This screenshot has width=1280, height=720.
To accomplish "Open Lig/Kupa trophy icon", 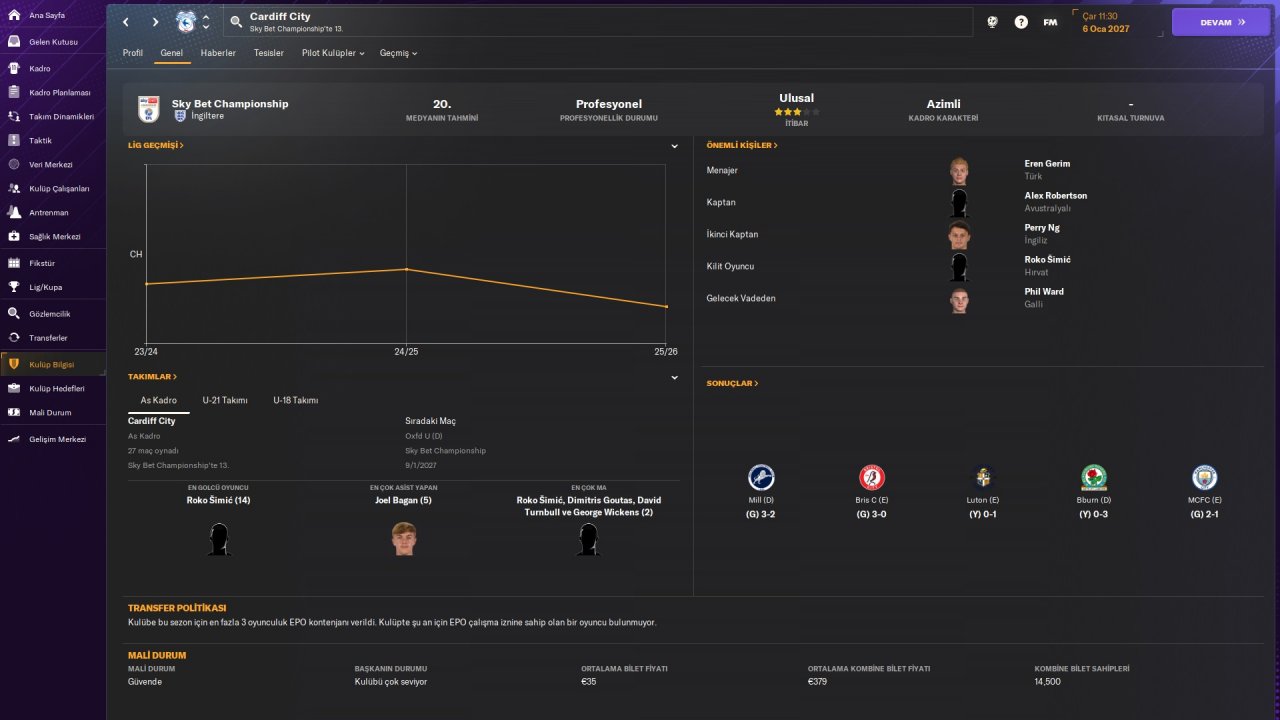I will coord(14,287).
